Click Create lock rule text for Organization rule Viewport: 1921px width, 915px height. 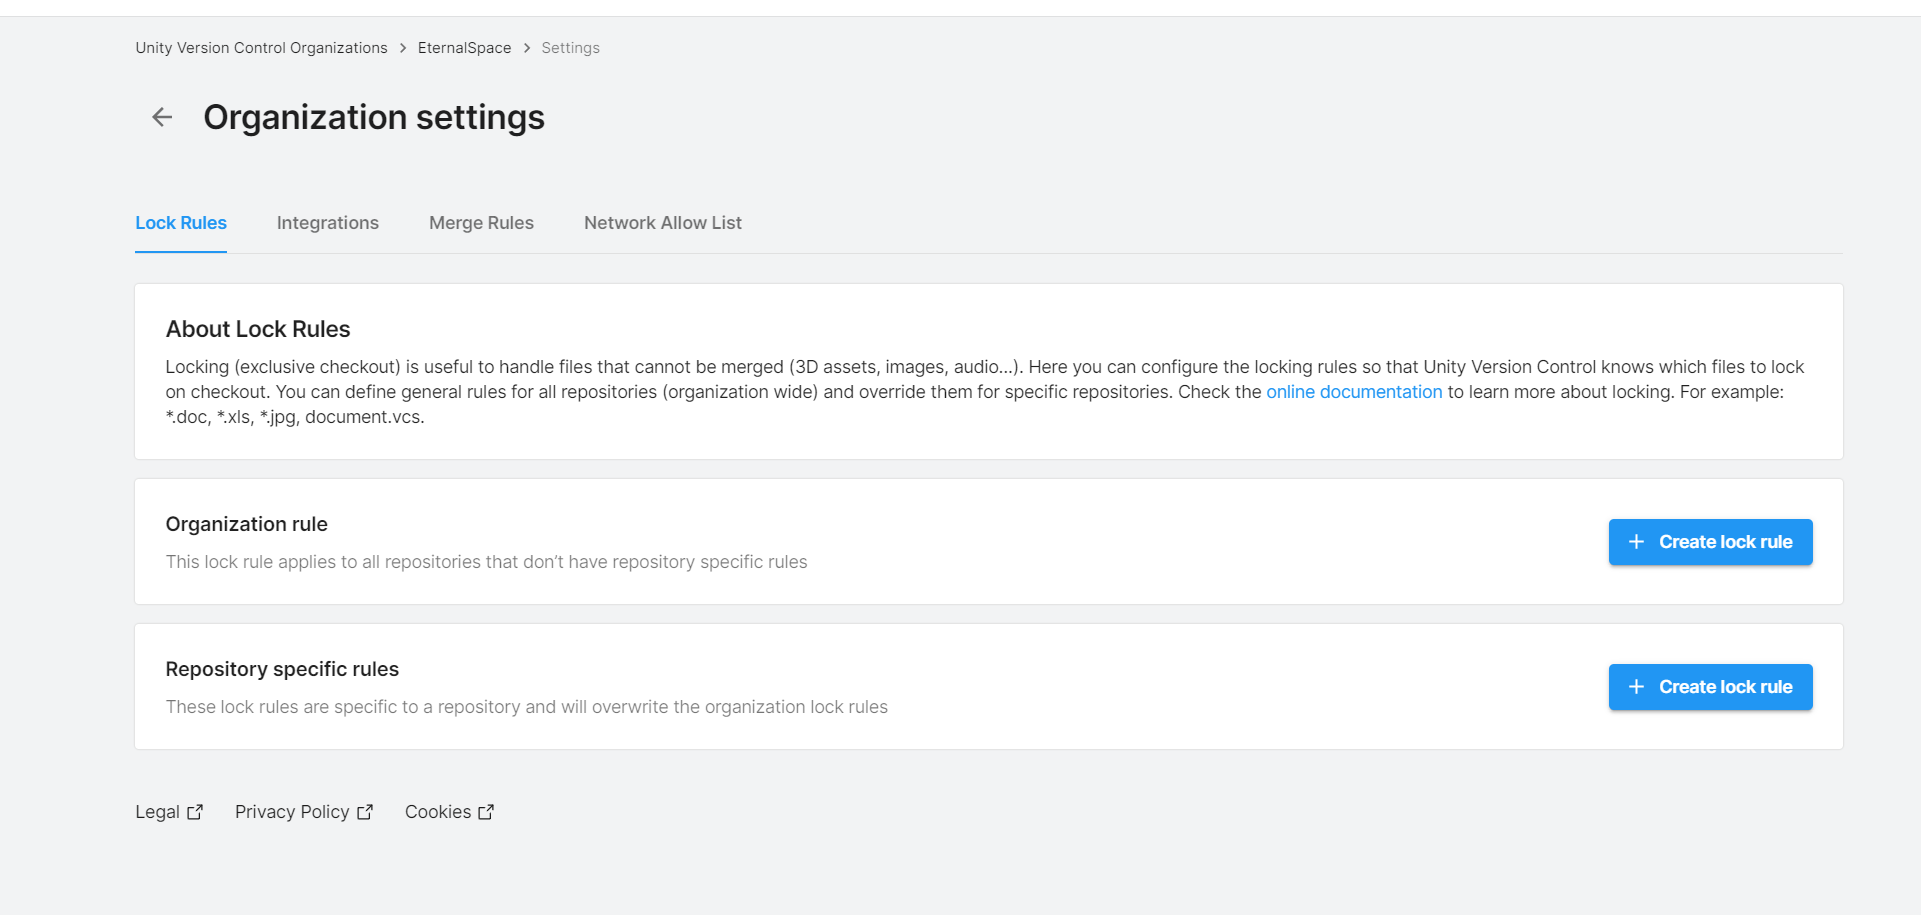[x=1725, y=542]
